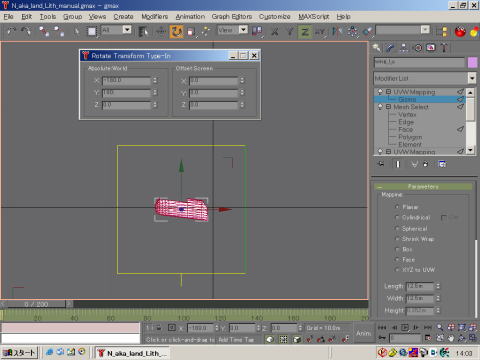Click the Go to Start playback button
Screen dimensions: 480x360
coord(382,327)
